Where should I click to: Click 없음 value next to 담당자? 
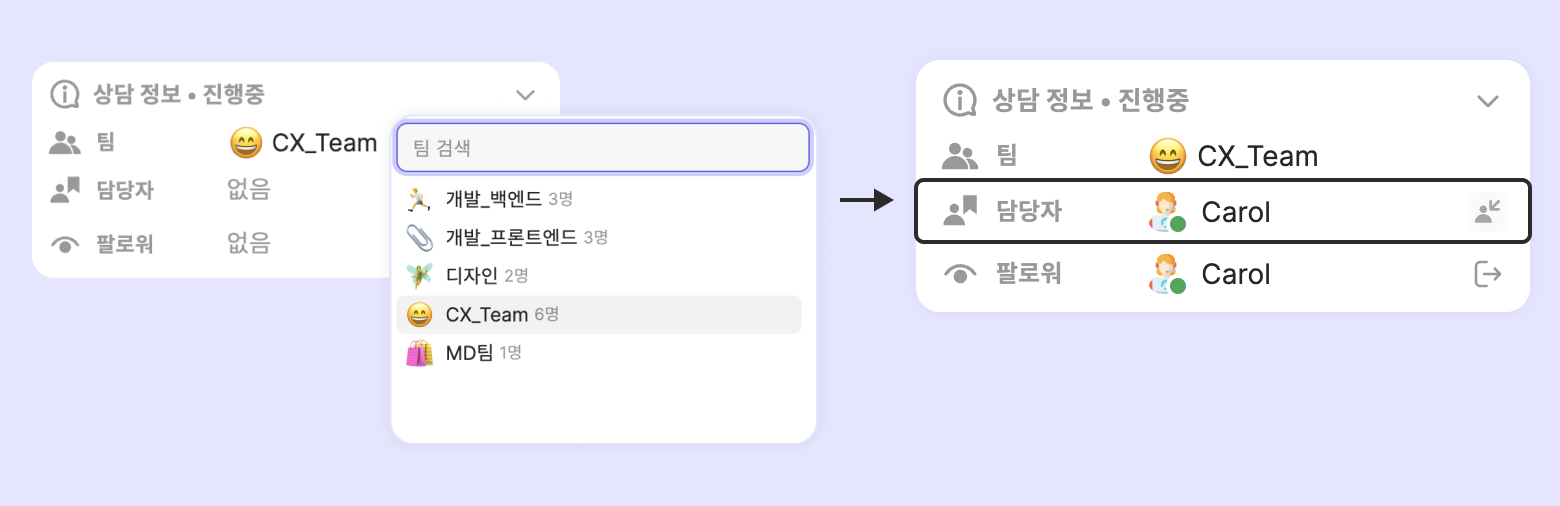(x=249, y=188)
